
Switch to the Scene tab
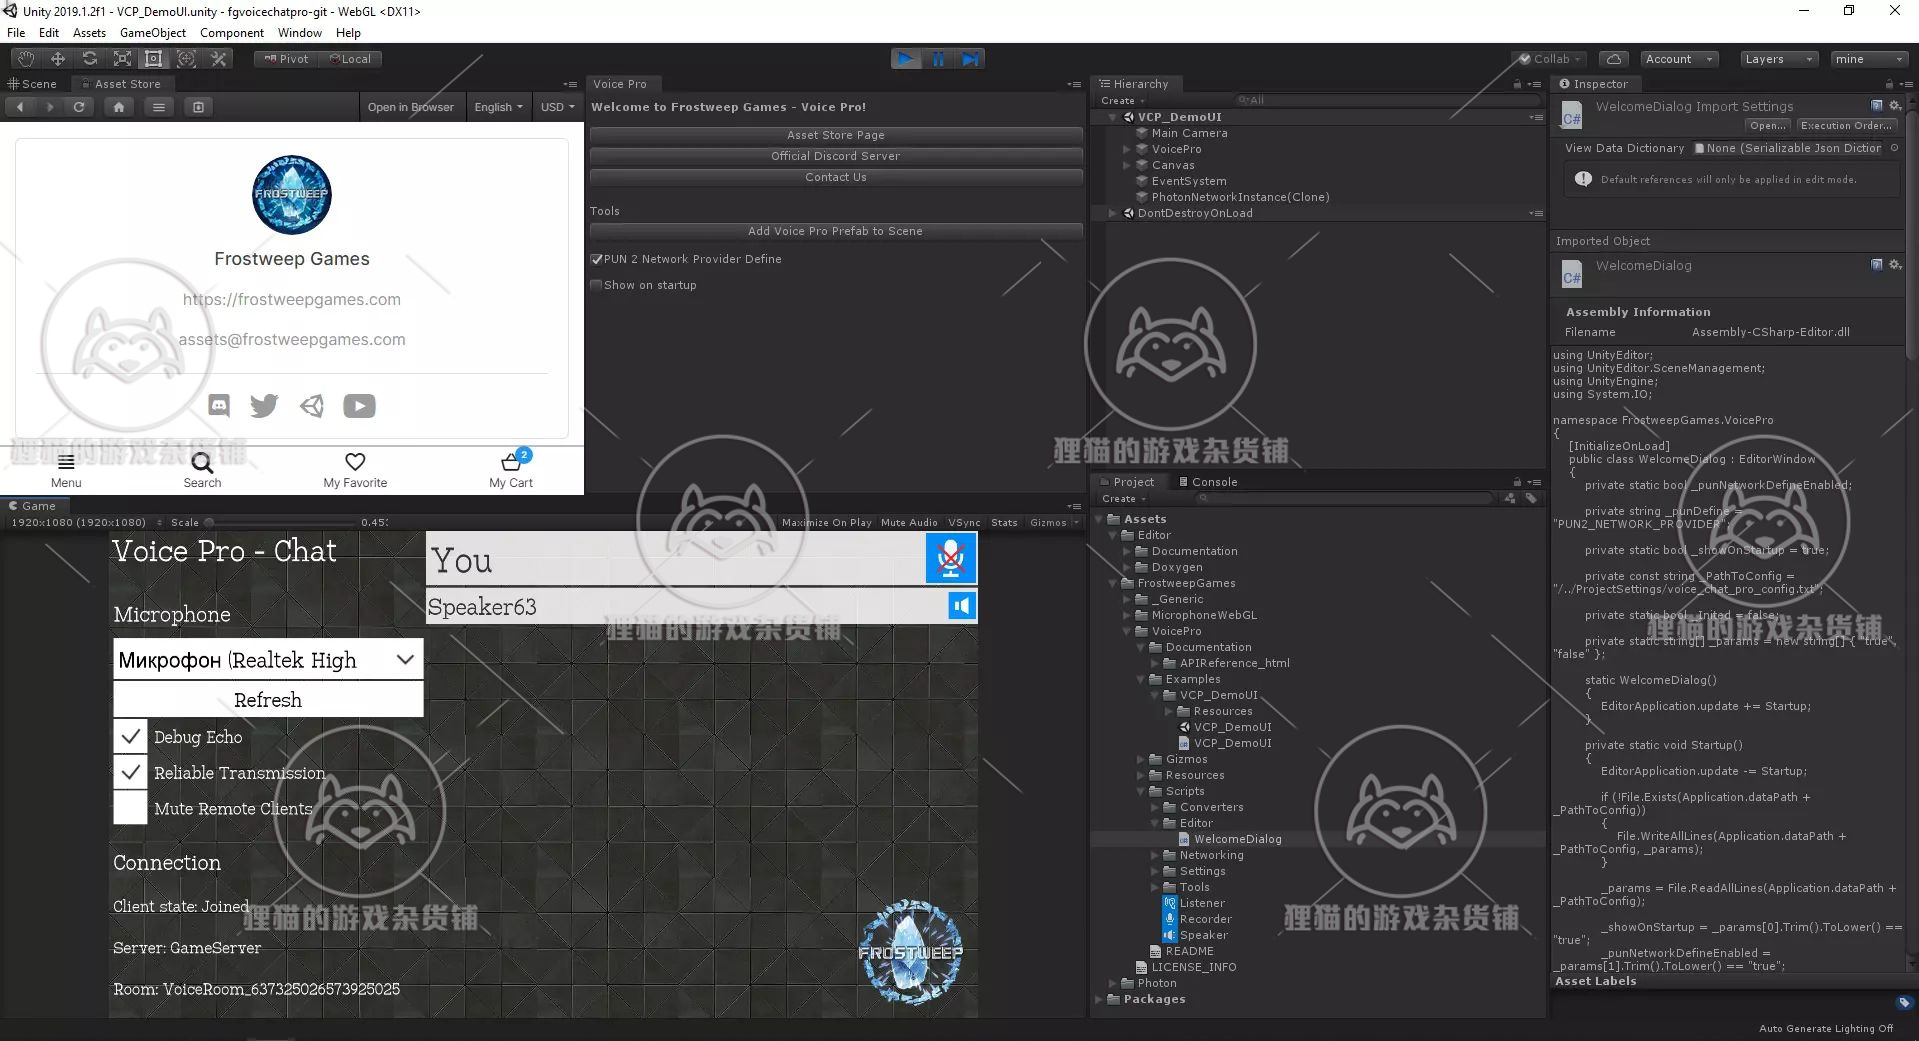[33, 84]
